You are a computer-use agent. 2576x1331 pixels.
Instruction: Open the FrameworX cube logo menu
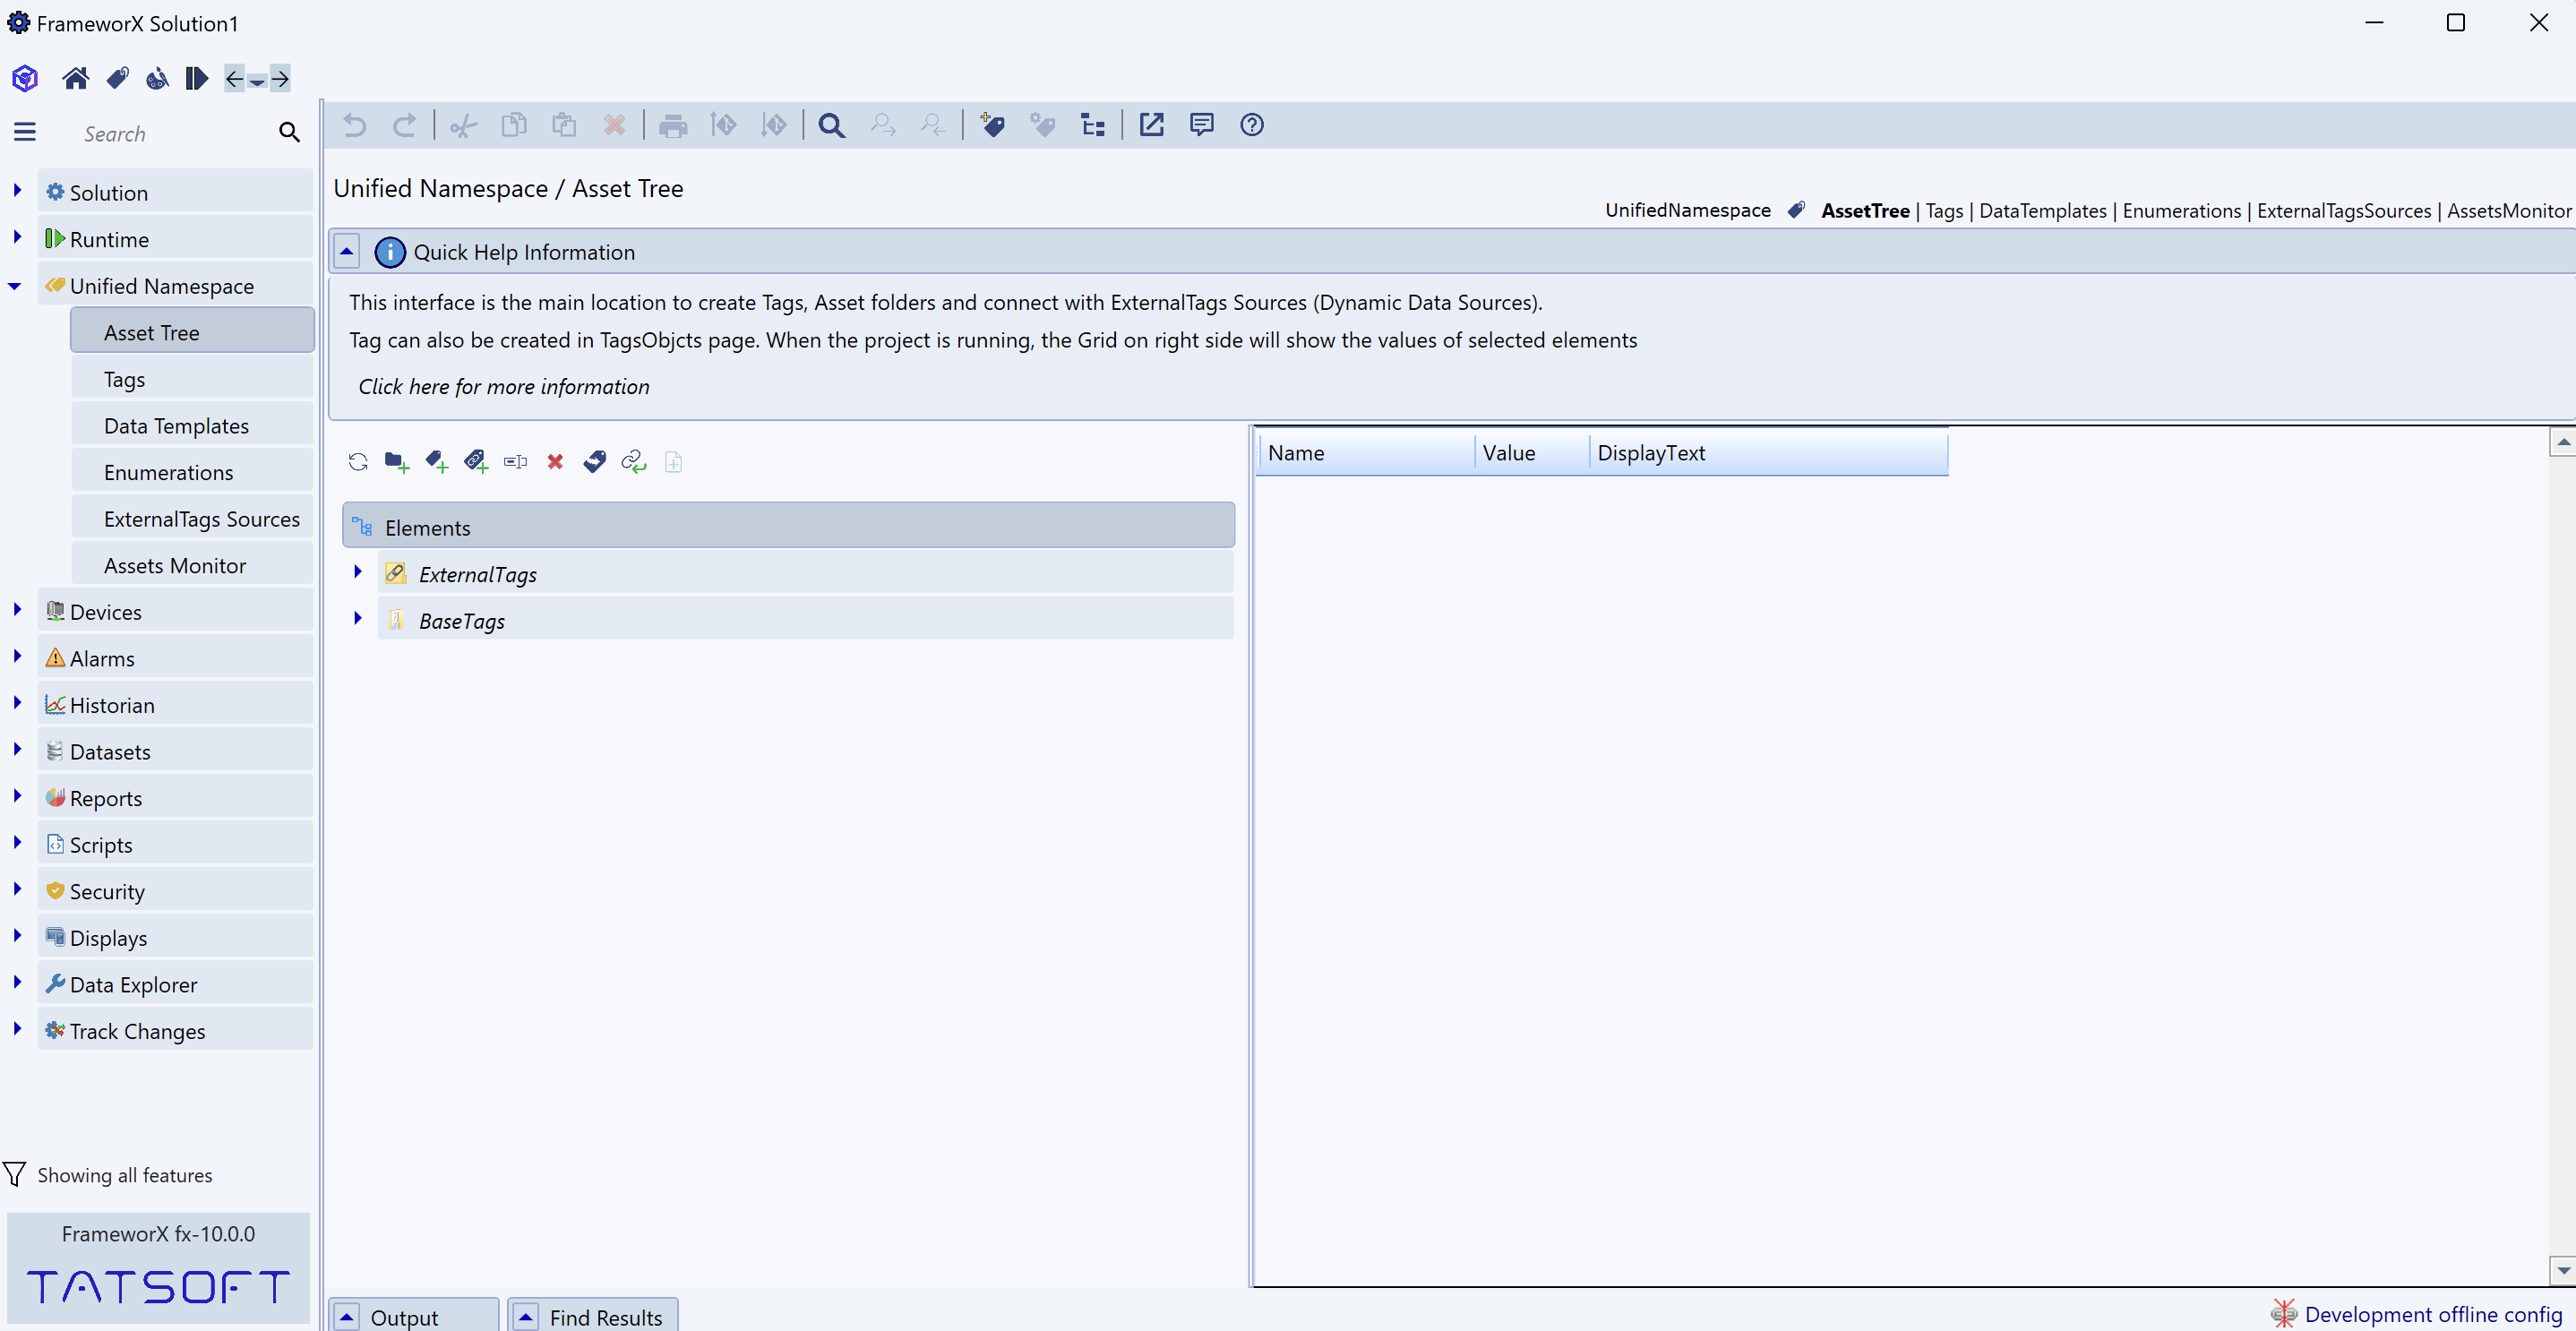25,78
